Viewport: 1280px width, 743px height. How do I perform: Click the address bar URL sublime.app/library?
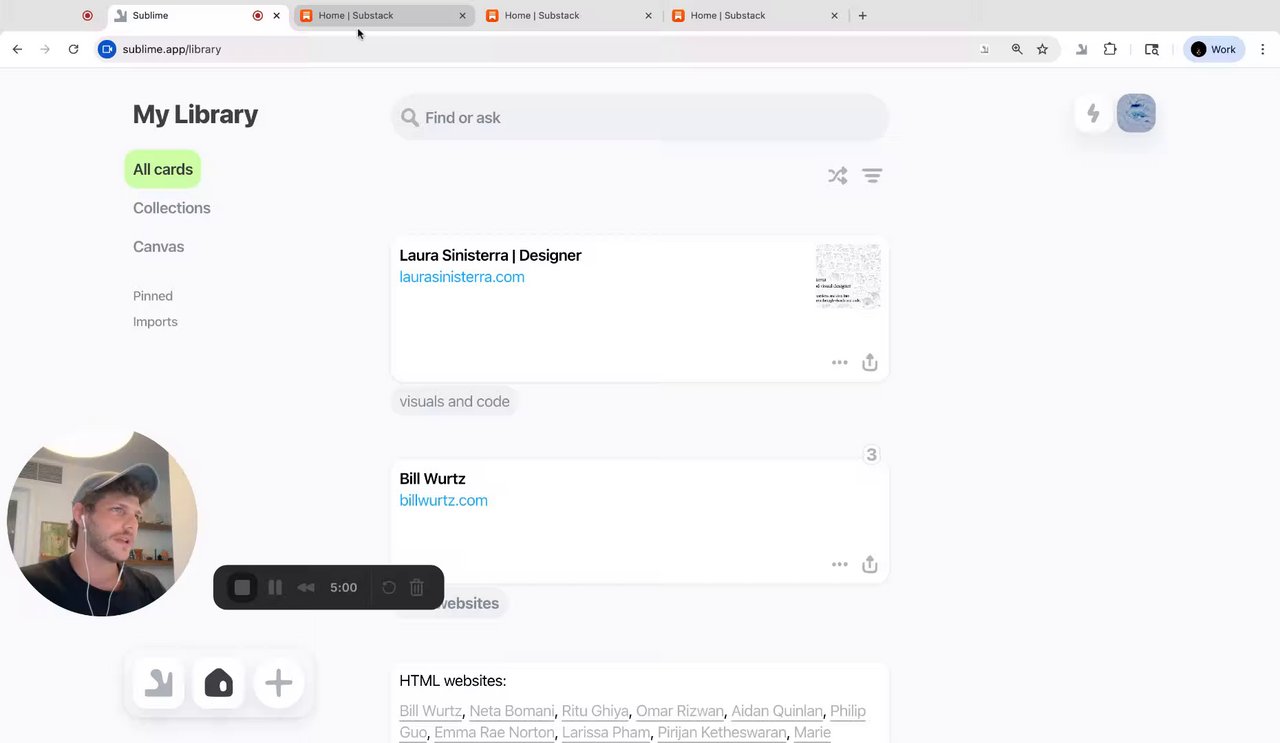pyautogui.click(x=172, y=49)
